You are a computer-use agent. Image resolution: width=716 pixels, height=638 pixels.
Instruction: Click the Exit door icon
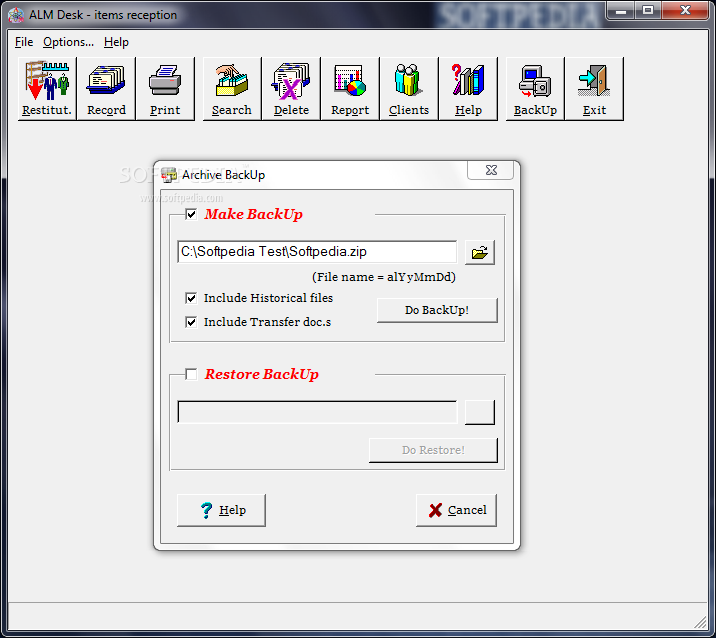[x=594, y=89]
